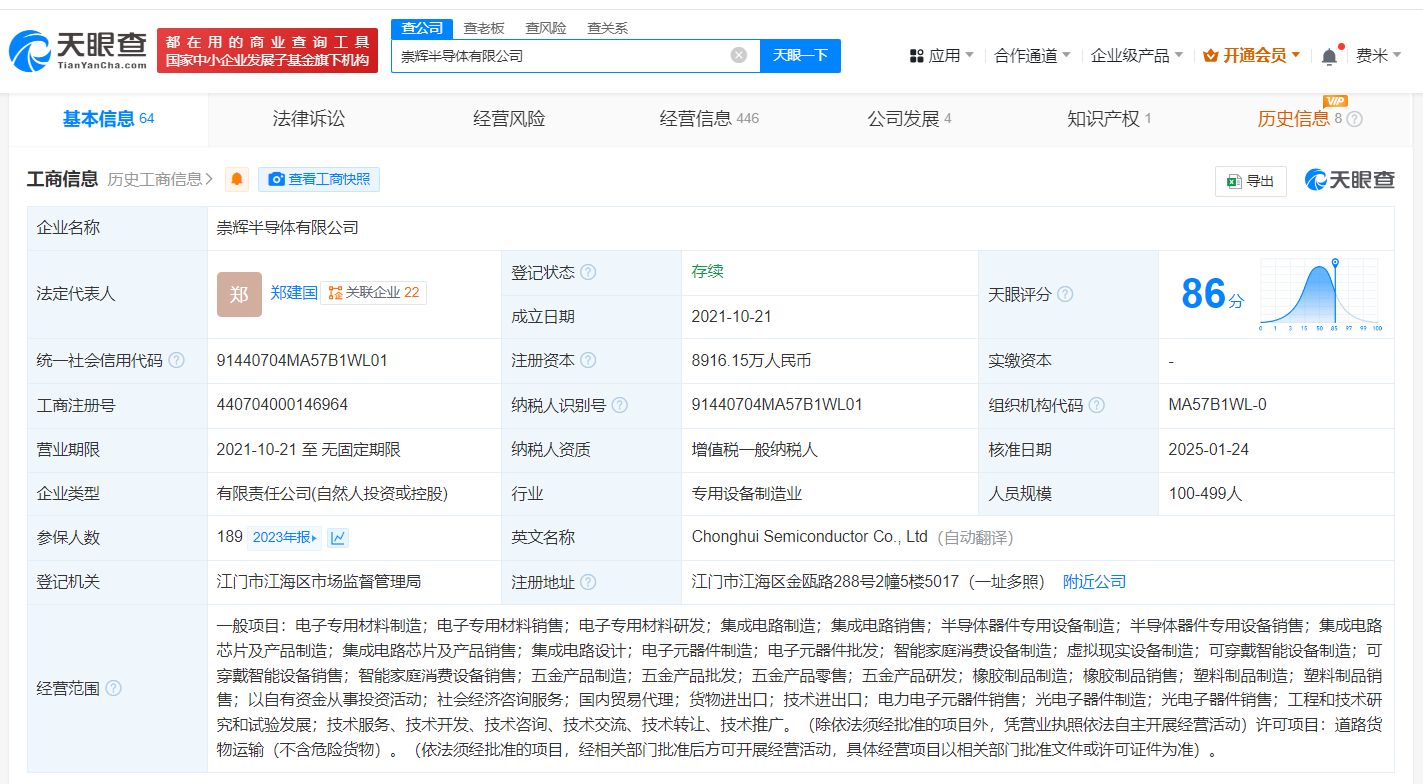
Task: Select the 查老板 search tab
Action: (483, 28)
